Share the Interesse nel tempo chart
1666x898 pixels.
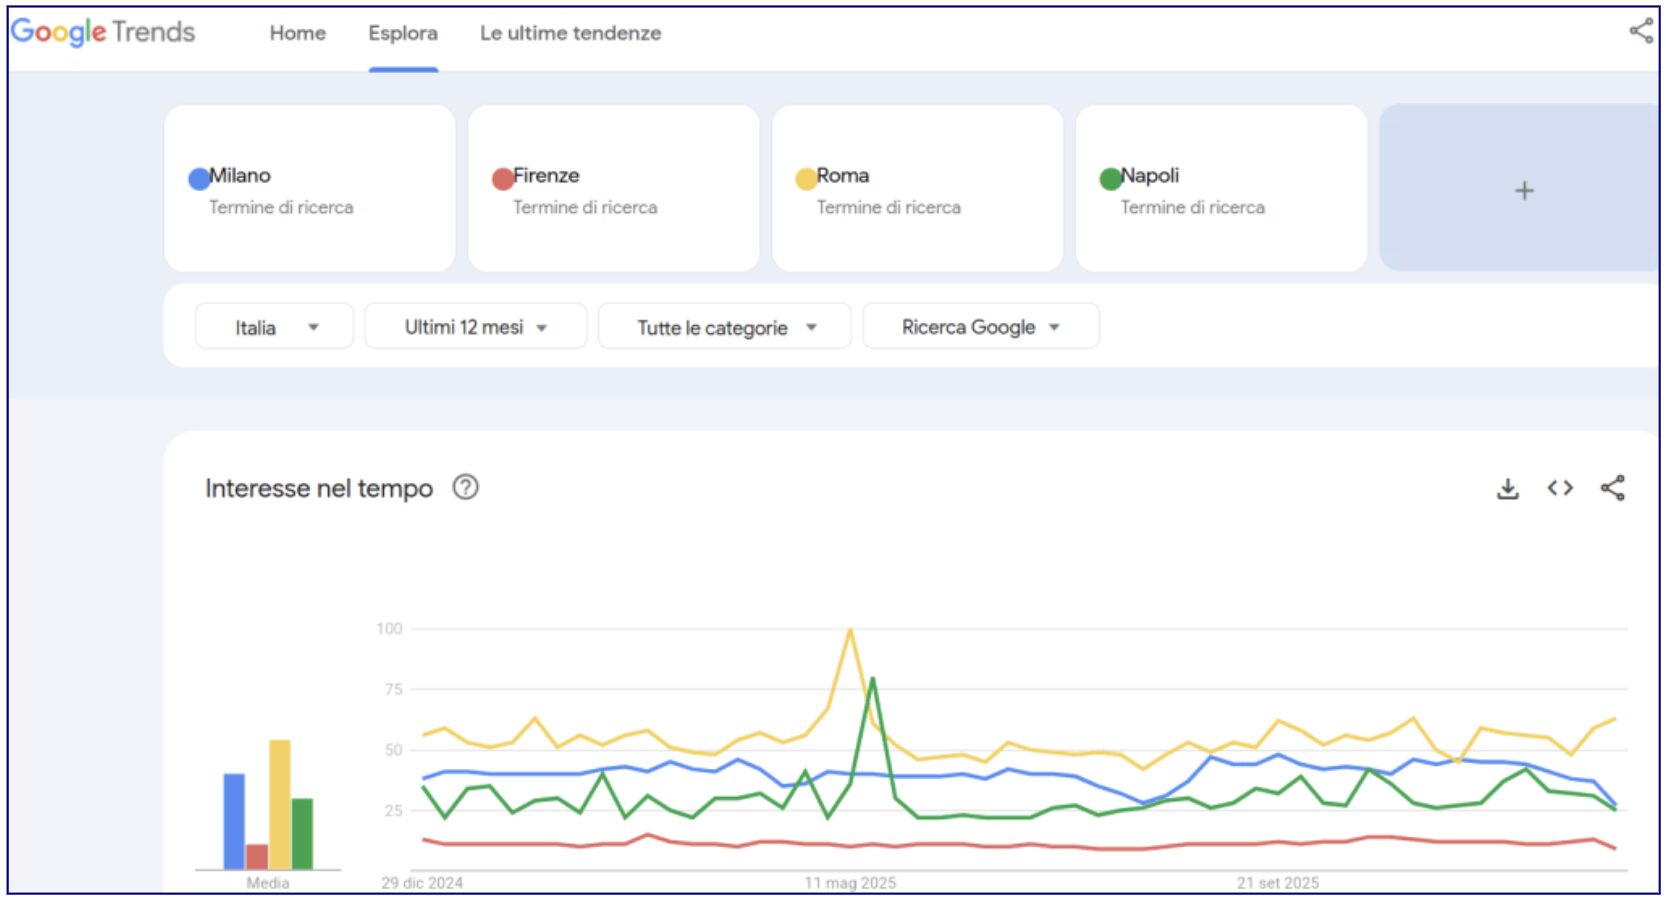pyautogui.click(x=1612, y=488)
